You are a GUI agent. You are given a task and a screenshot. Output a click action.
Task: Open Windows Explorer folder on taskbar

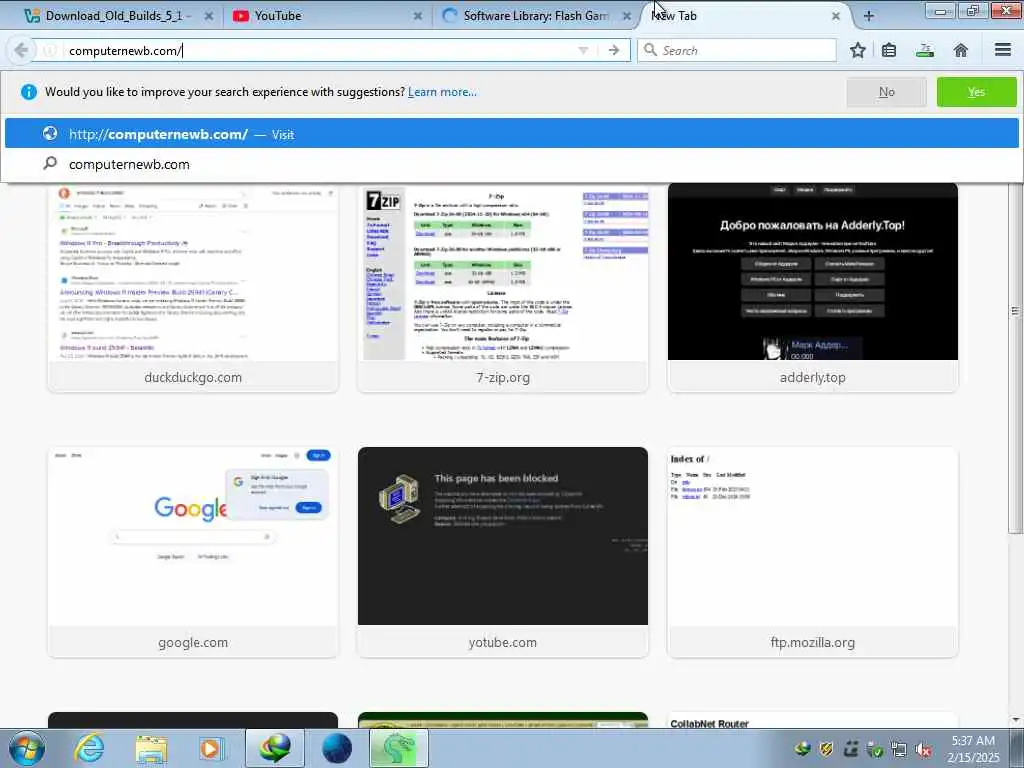tap(151, 749)
